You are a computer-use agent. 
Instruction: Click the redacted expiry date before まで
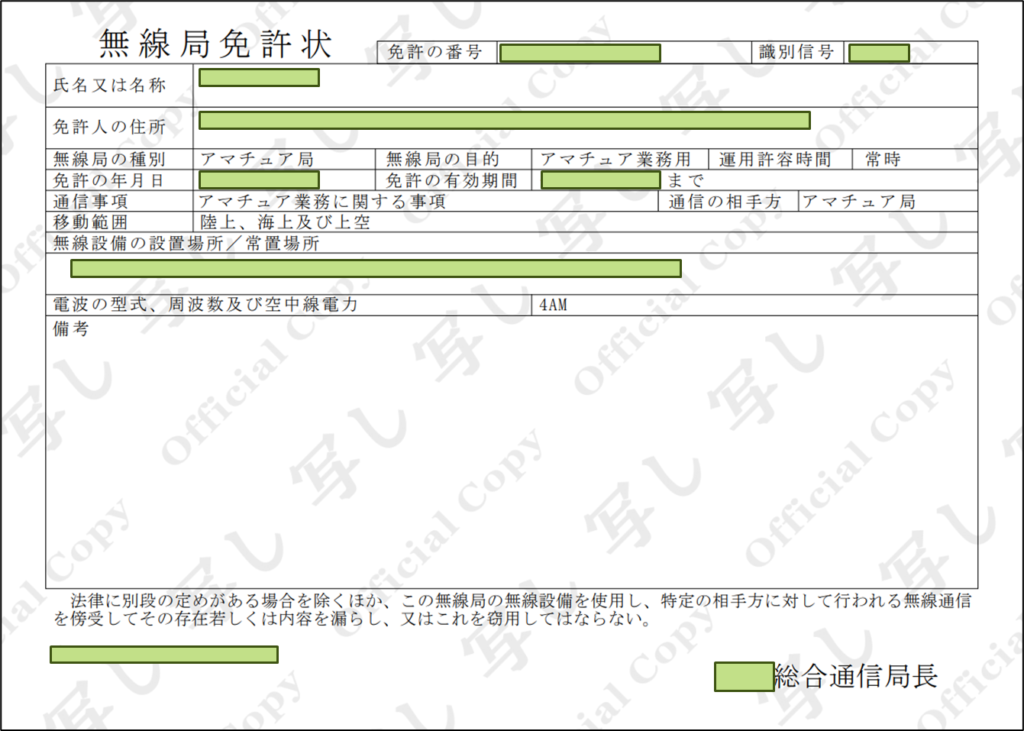(x=600, y=181)
